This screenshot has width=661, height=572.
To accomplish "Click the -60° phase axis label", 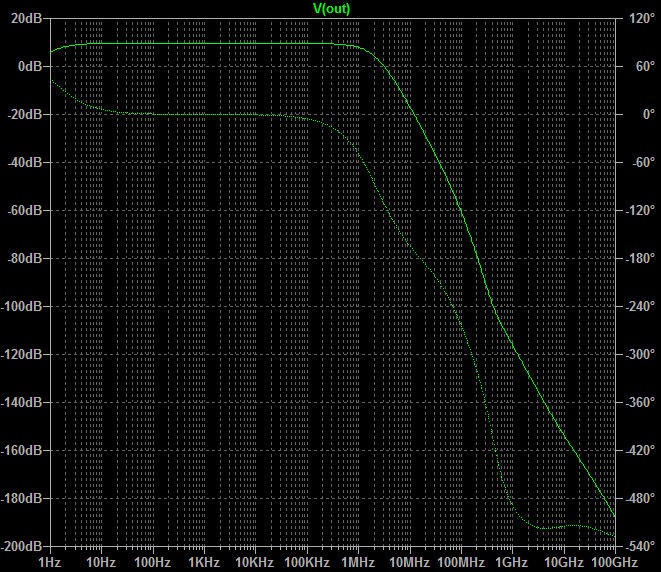I will pyautogui.click(x=644, y=162).
